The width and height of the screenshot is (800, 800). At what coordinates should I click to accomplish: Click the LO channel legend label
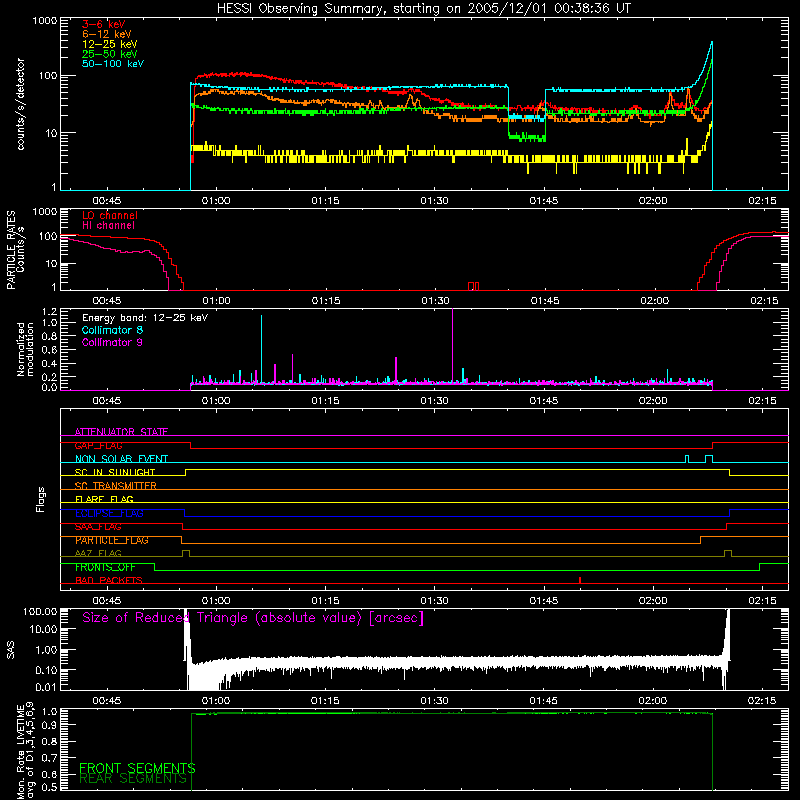pos(110,215)
